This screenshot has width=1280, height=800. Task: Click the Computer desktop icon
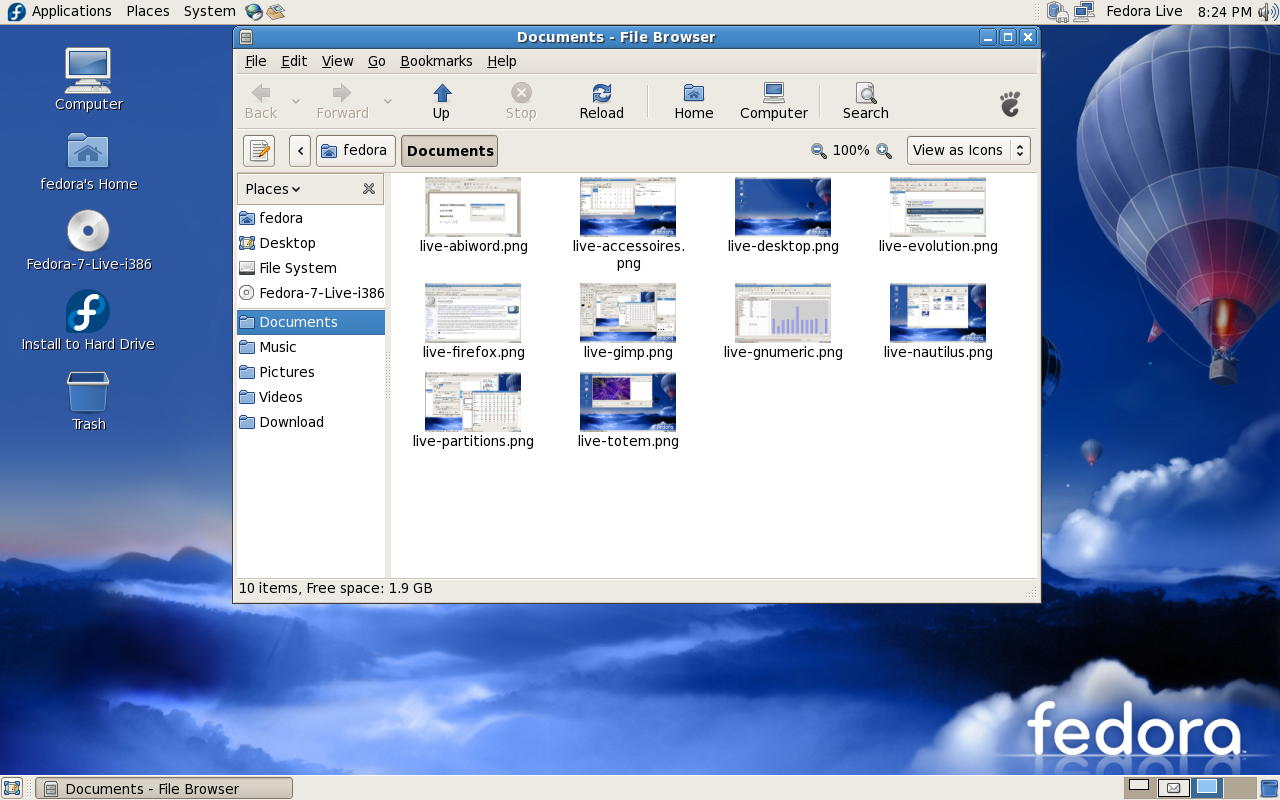click(88, 71)
